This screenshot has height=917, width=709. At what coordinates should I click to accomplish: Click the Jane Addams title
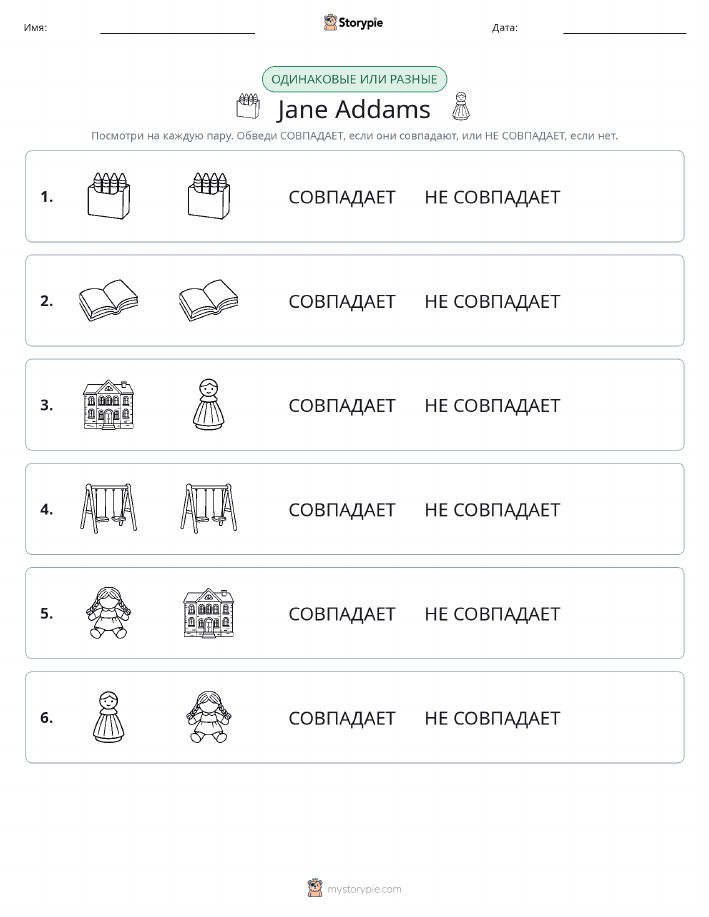(354, 109)
